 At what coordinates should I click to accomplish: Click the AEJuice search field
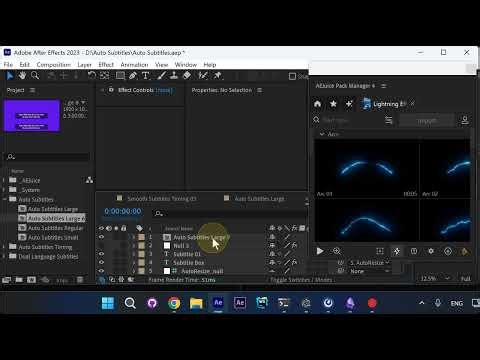(349, 120)
